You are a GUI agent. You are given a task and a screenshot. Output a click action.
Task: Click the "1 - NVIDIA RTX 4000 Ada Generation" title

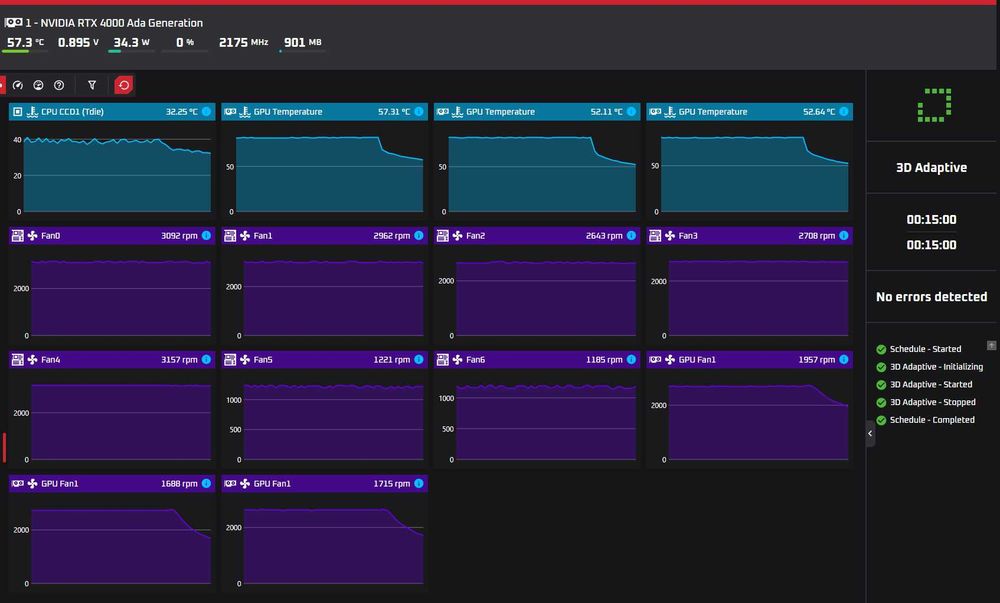click(114, 23)
